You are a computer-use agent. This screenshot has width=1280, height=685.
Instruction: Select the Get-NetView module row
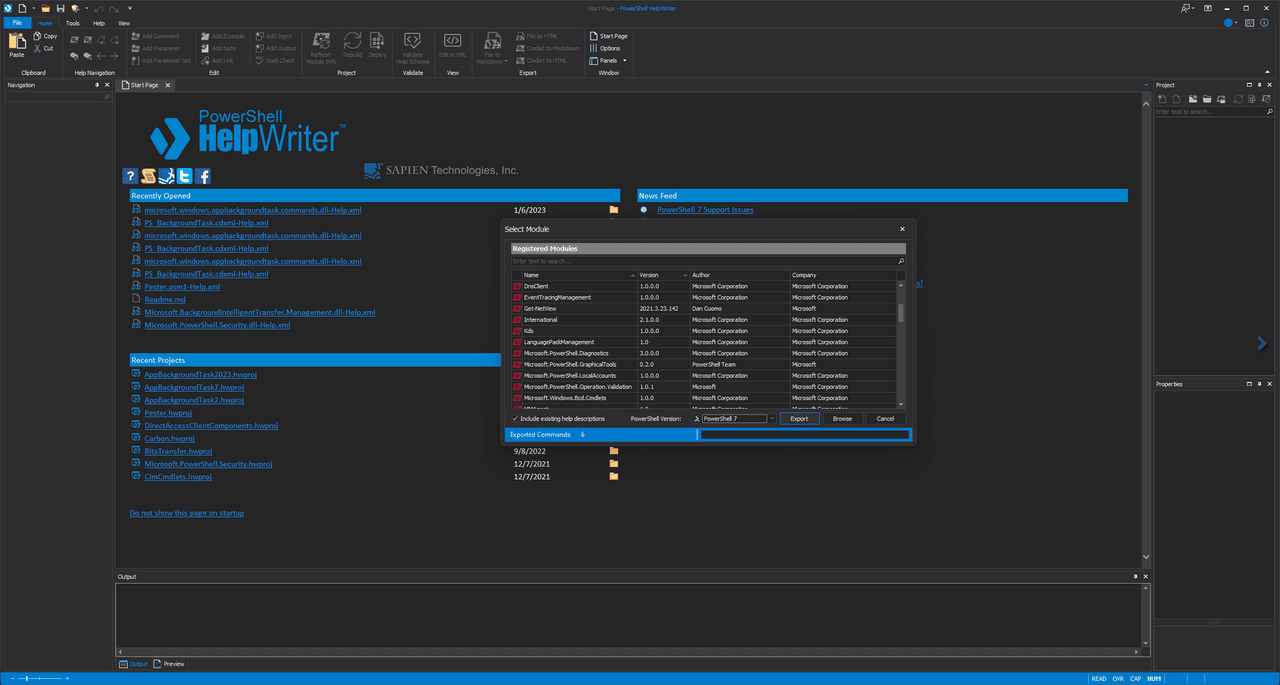[x=704, y=309]
